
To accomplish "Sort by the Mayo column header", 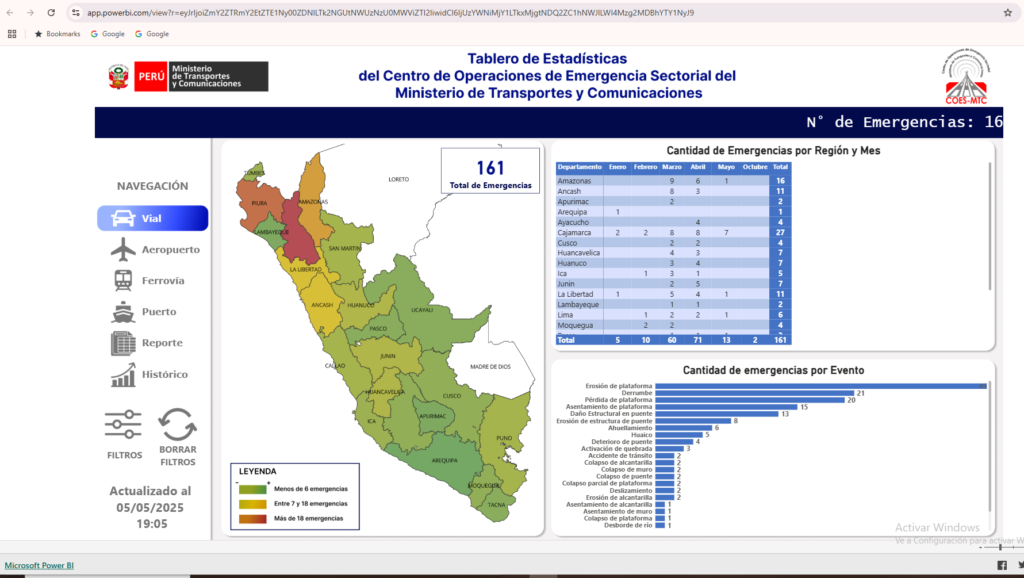I will pyautogui.click(x=726, y=167).
